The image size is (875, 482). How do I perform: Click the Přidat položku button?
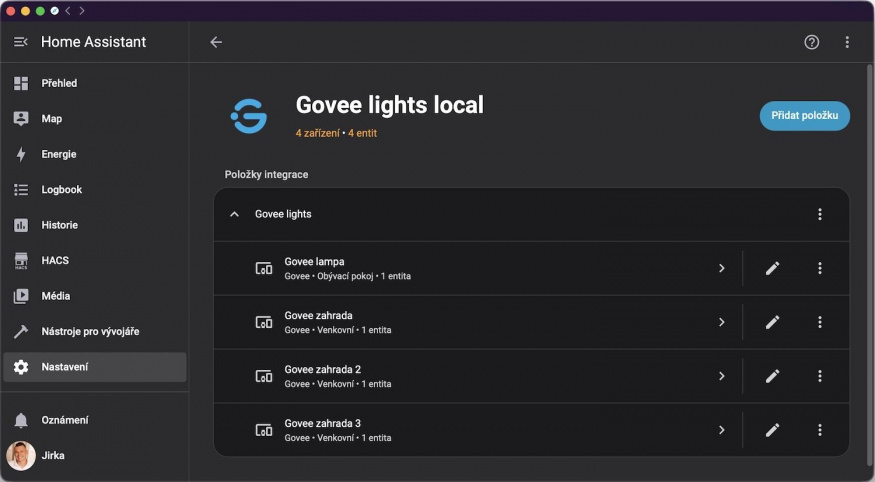click(x=805, y=116)
